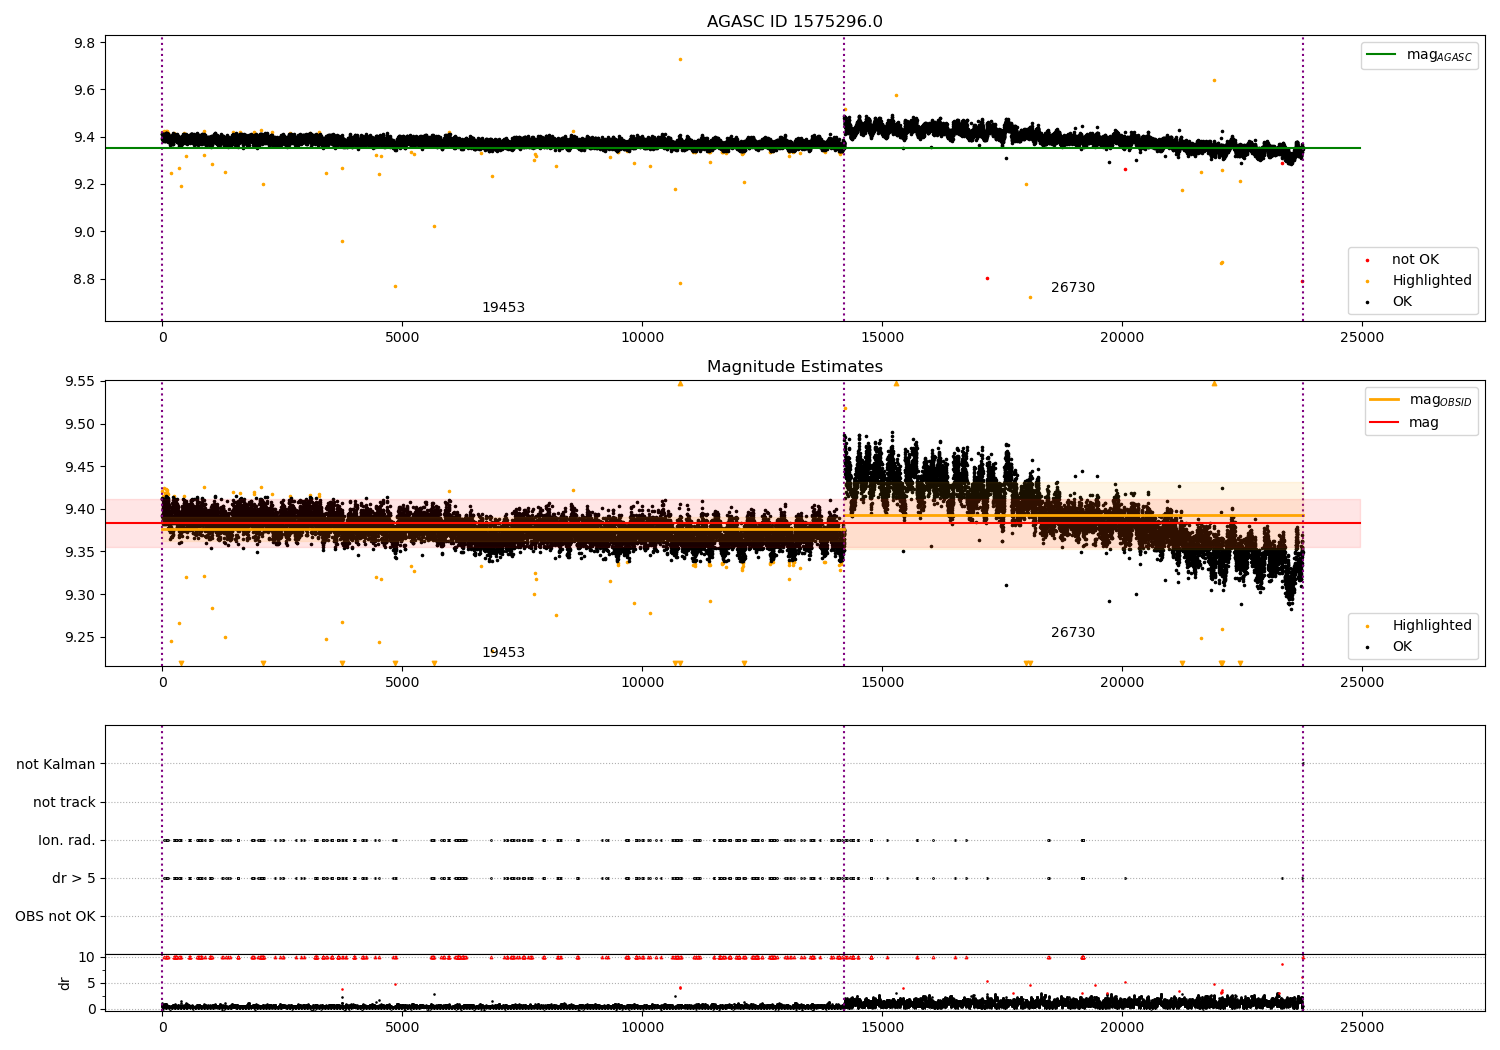The height and width of the screenshot is (1050, 1500).
Task: Click 'OK' legend entry in Magnitude Estimates plot
Action: point(1402,647)
